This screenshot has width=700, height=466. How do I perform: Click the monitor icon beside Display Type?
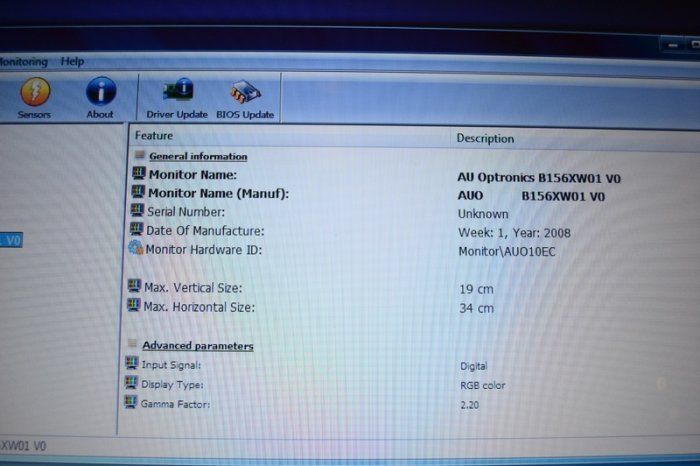click(131, 382)
